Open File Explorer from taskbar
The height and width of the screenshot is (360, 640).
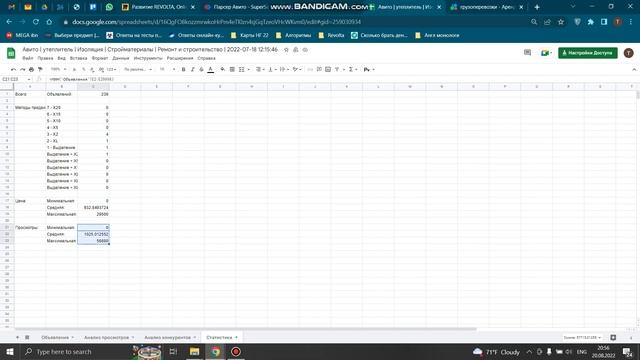(194, 351)
